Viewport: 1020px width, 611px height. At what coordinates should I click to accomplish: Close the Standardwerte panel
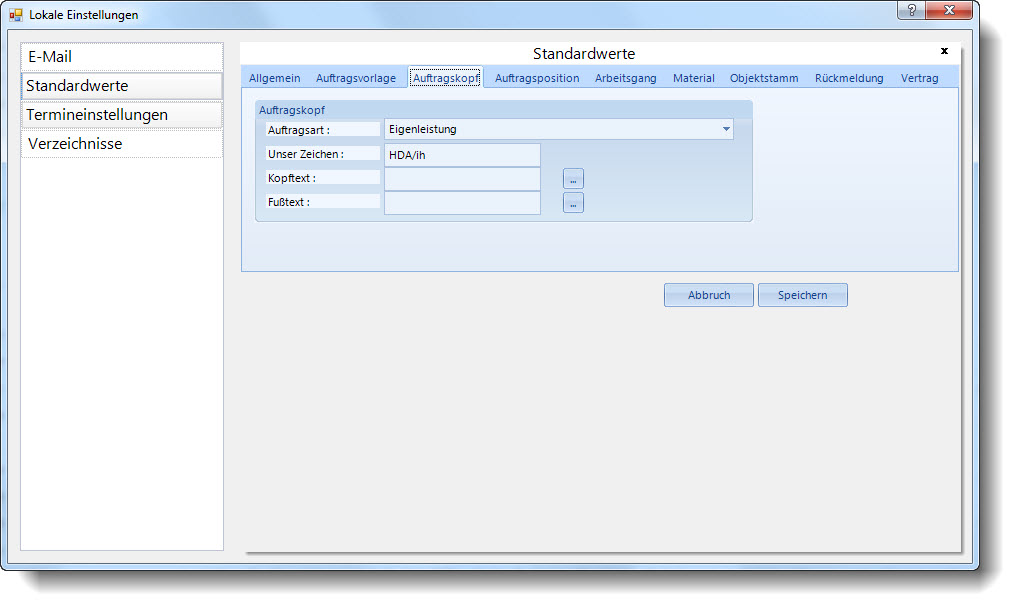click(x=945, y=51)
